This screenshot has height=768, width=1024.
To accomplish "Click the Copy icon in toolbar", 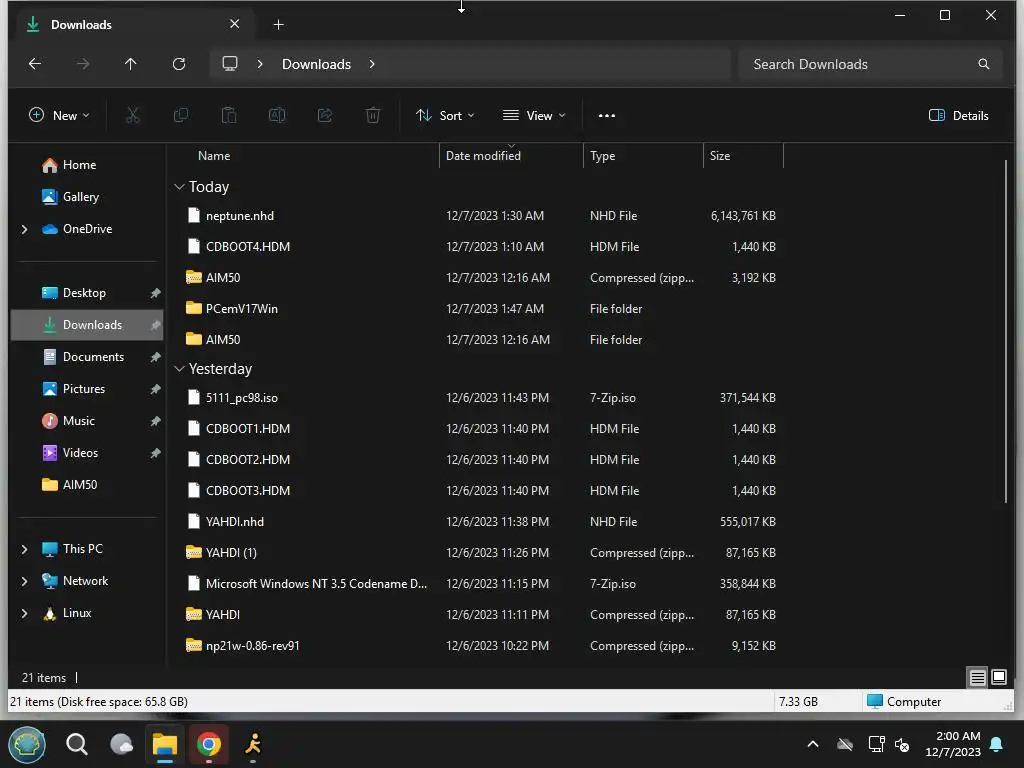I will click(181, 116).
